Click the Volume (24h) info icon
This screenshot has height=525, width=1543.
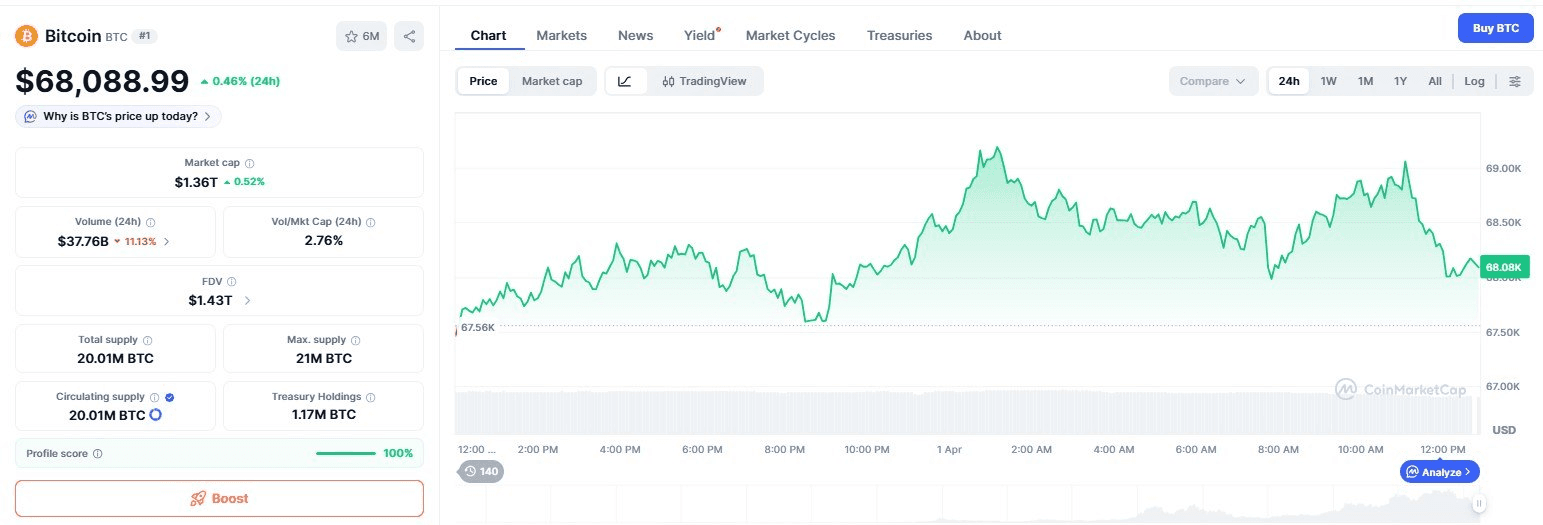click(151, 222)
